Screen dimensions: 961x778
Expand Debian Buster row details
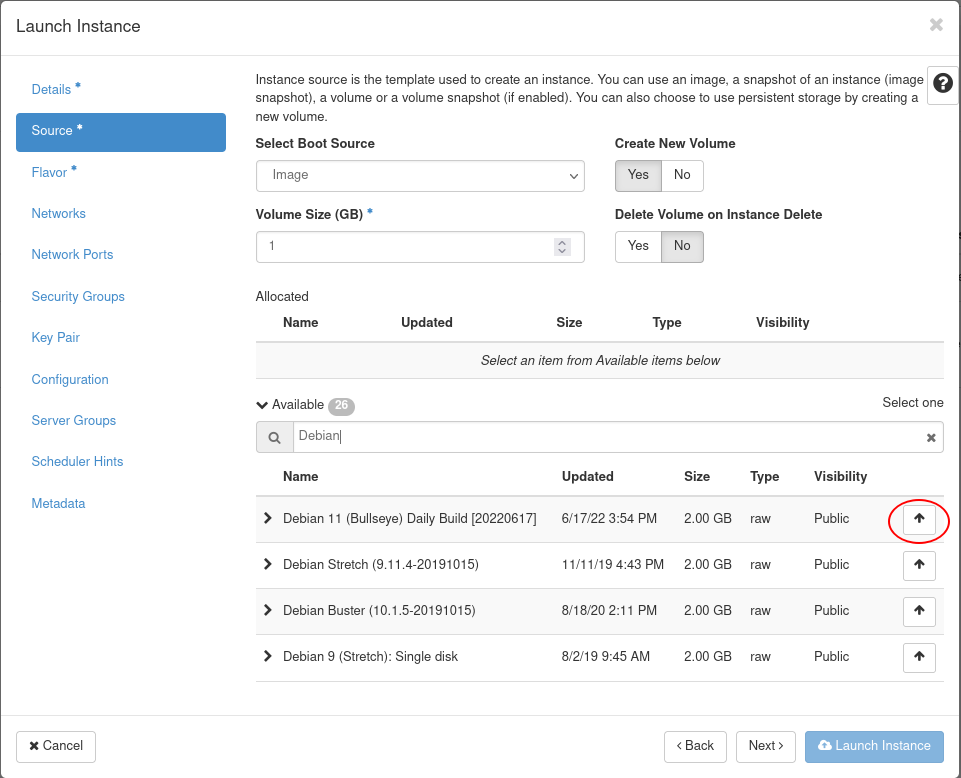tap(267, 610)
